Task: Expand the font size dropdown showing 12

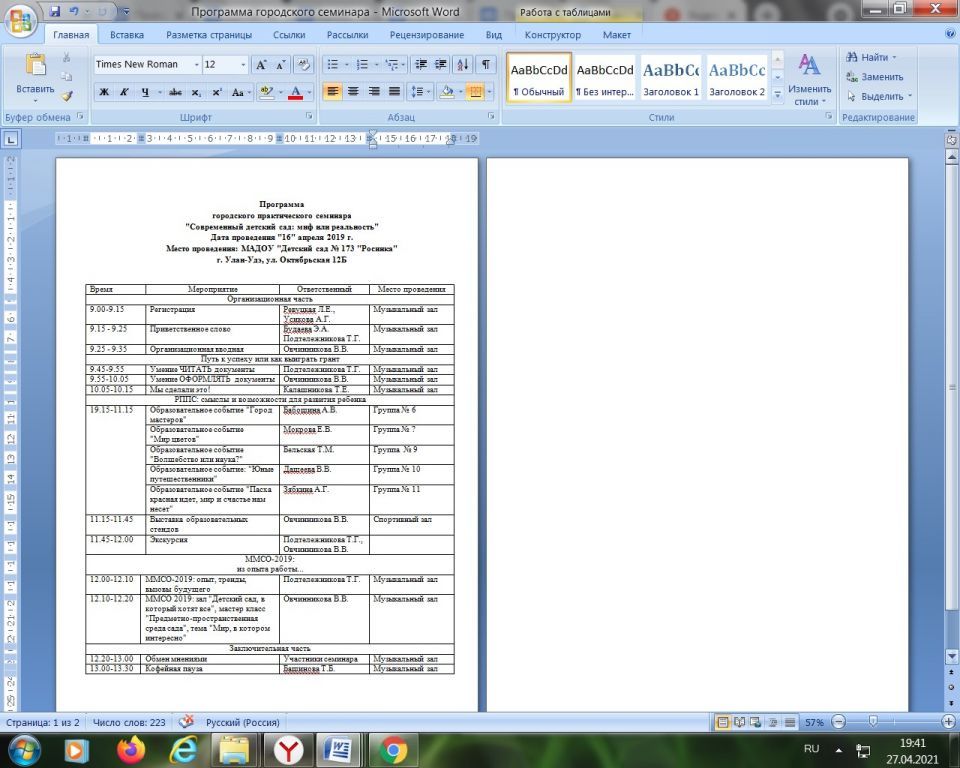Action: click(x=242, y=64)
